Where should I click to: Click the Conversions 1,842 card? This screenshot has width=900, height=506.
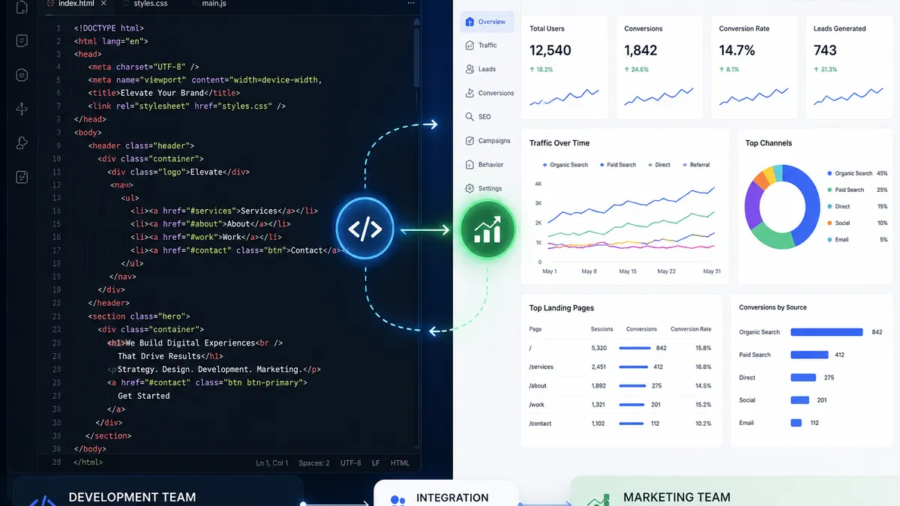coord(659,67)
